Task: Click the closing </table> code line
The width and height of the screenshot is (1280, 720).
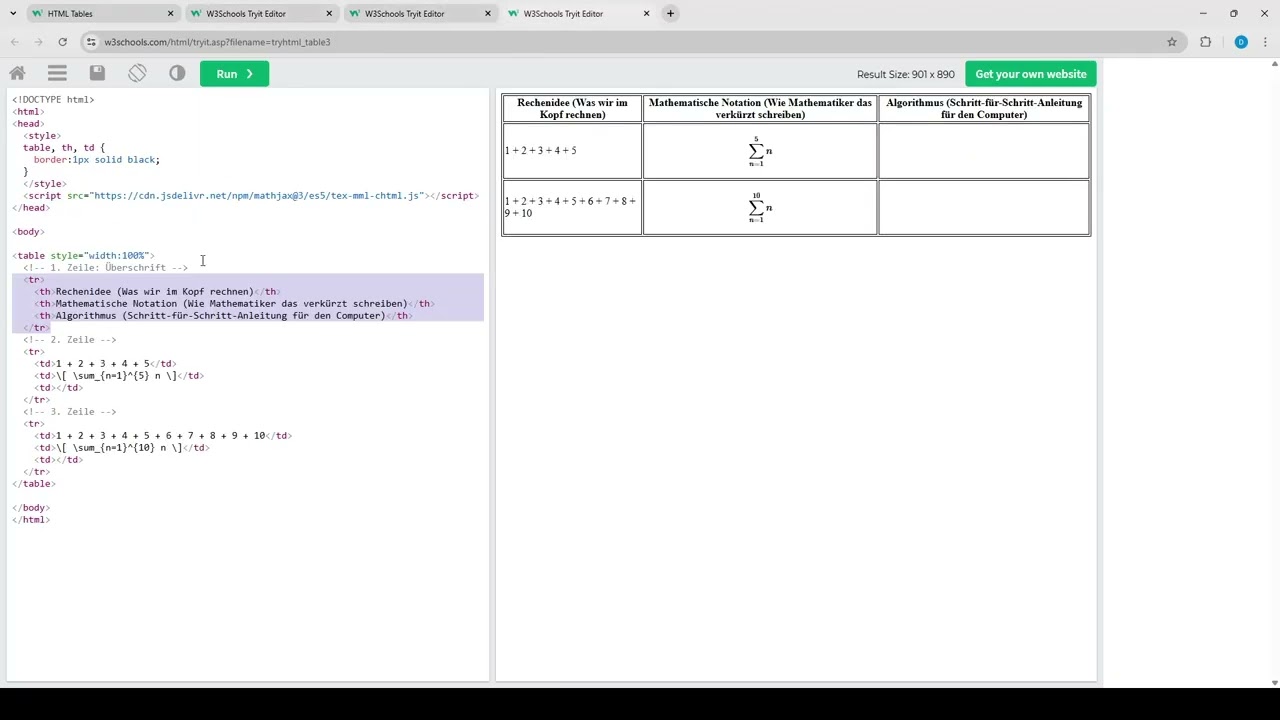Action: [x=34, y=484]
